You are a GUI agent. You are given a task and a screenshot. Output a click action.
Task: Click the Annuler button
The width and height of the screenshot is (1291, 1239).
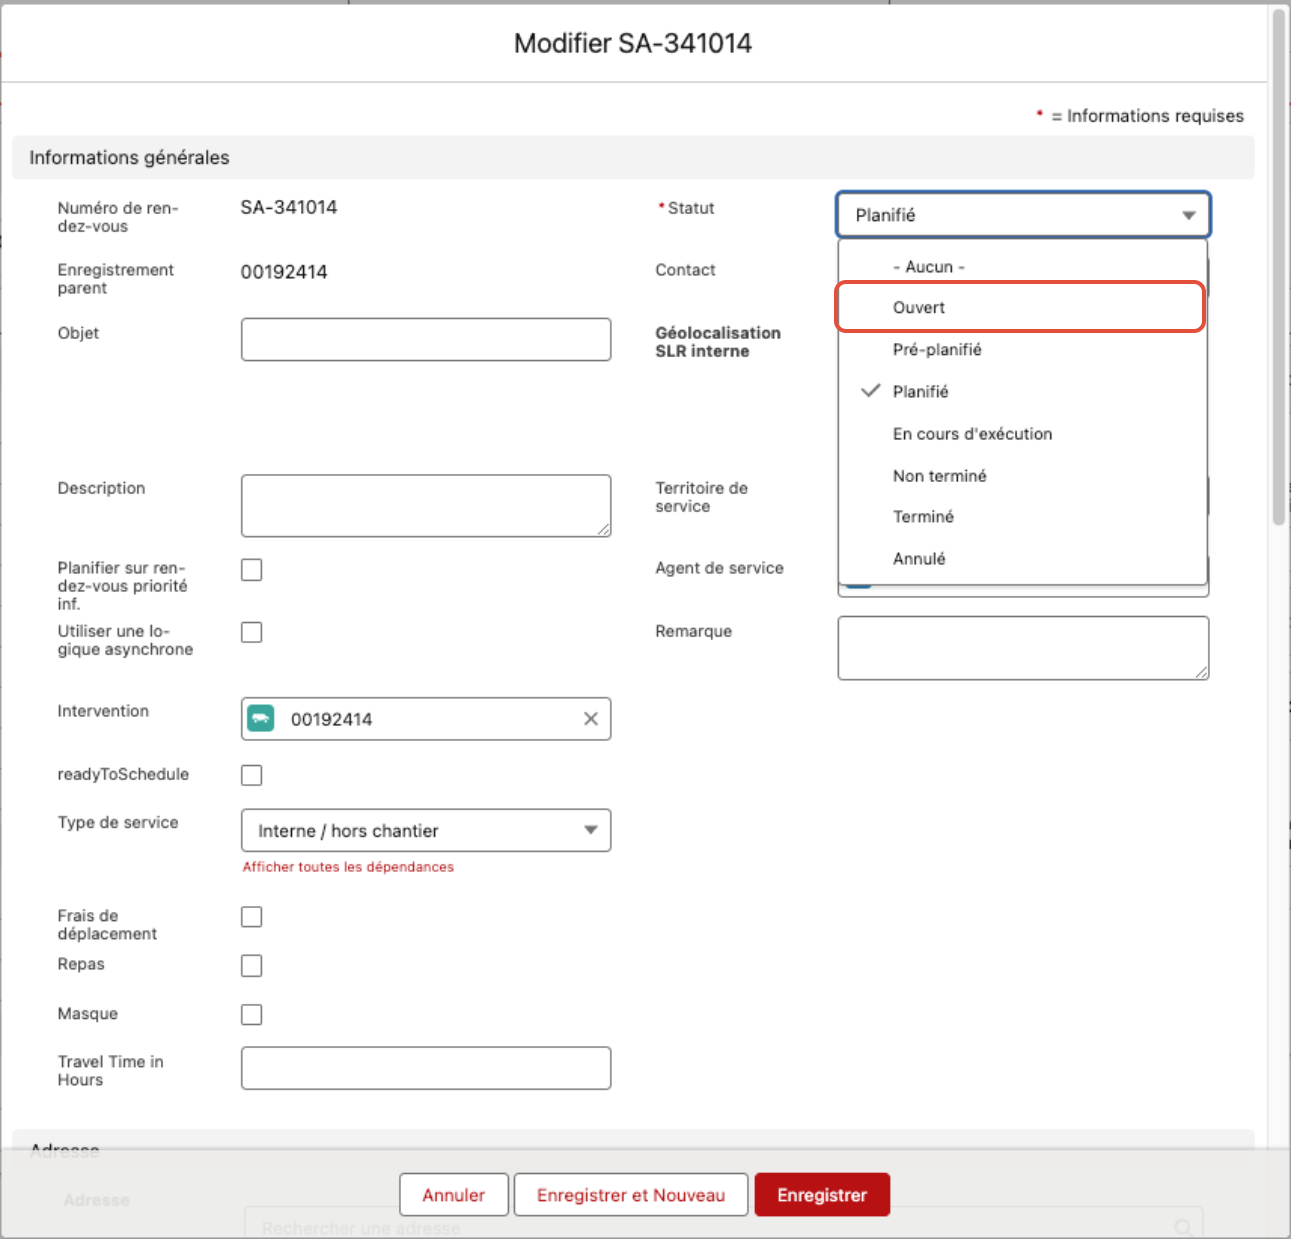454,1195
